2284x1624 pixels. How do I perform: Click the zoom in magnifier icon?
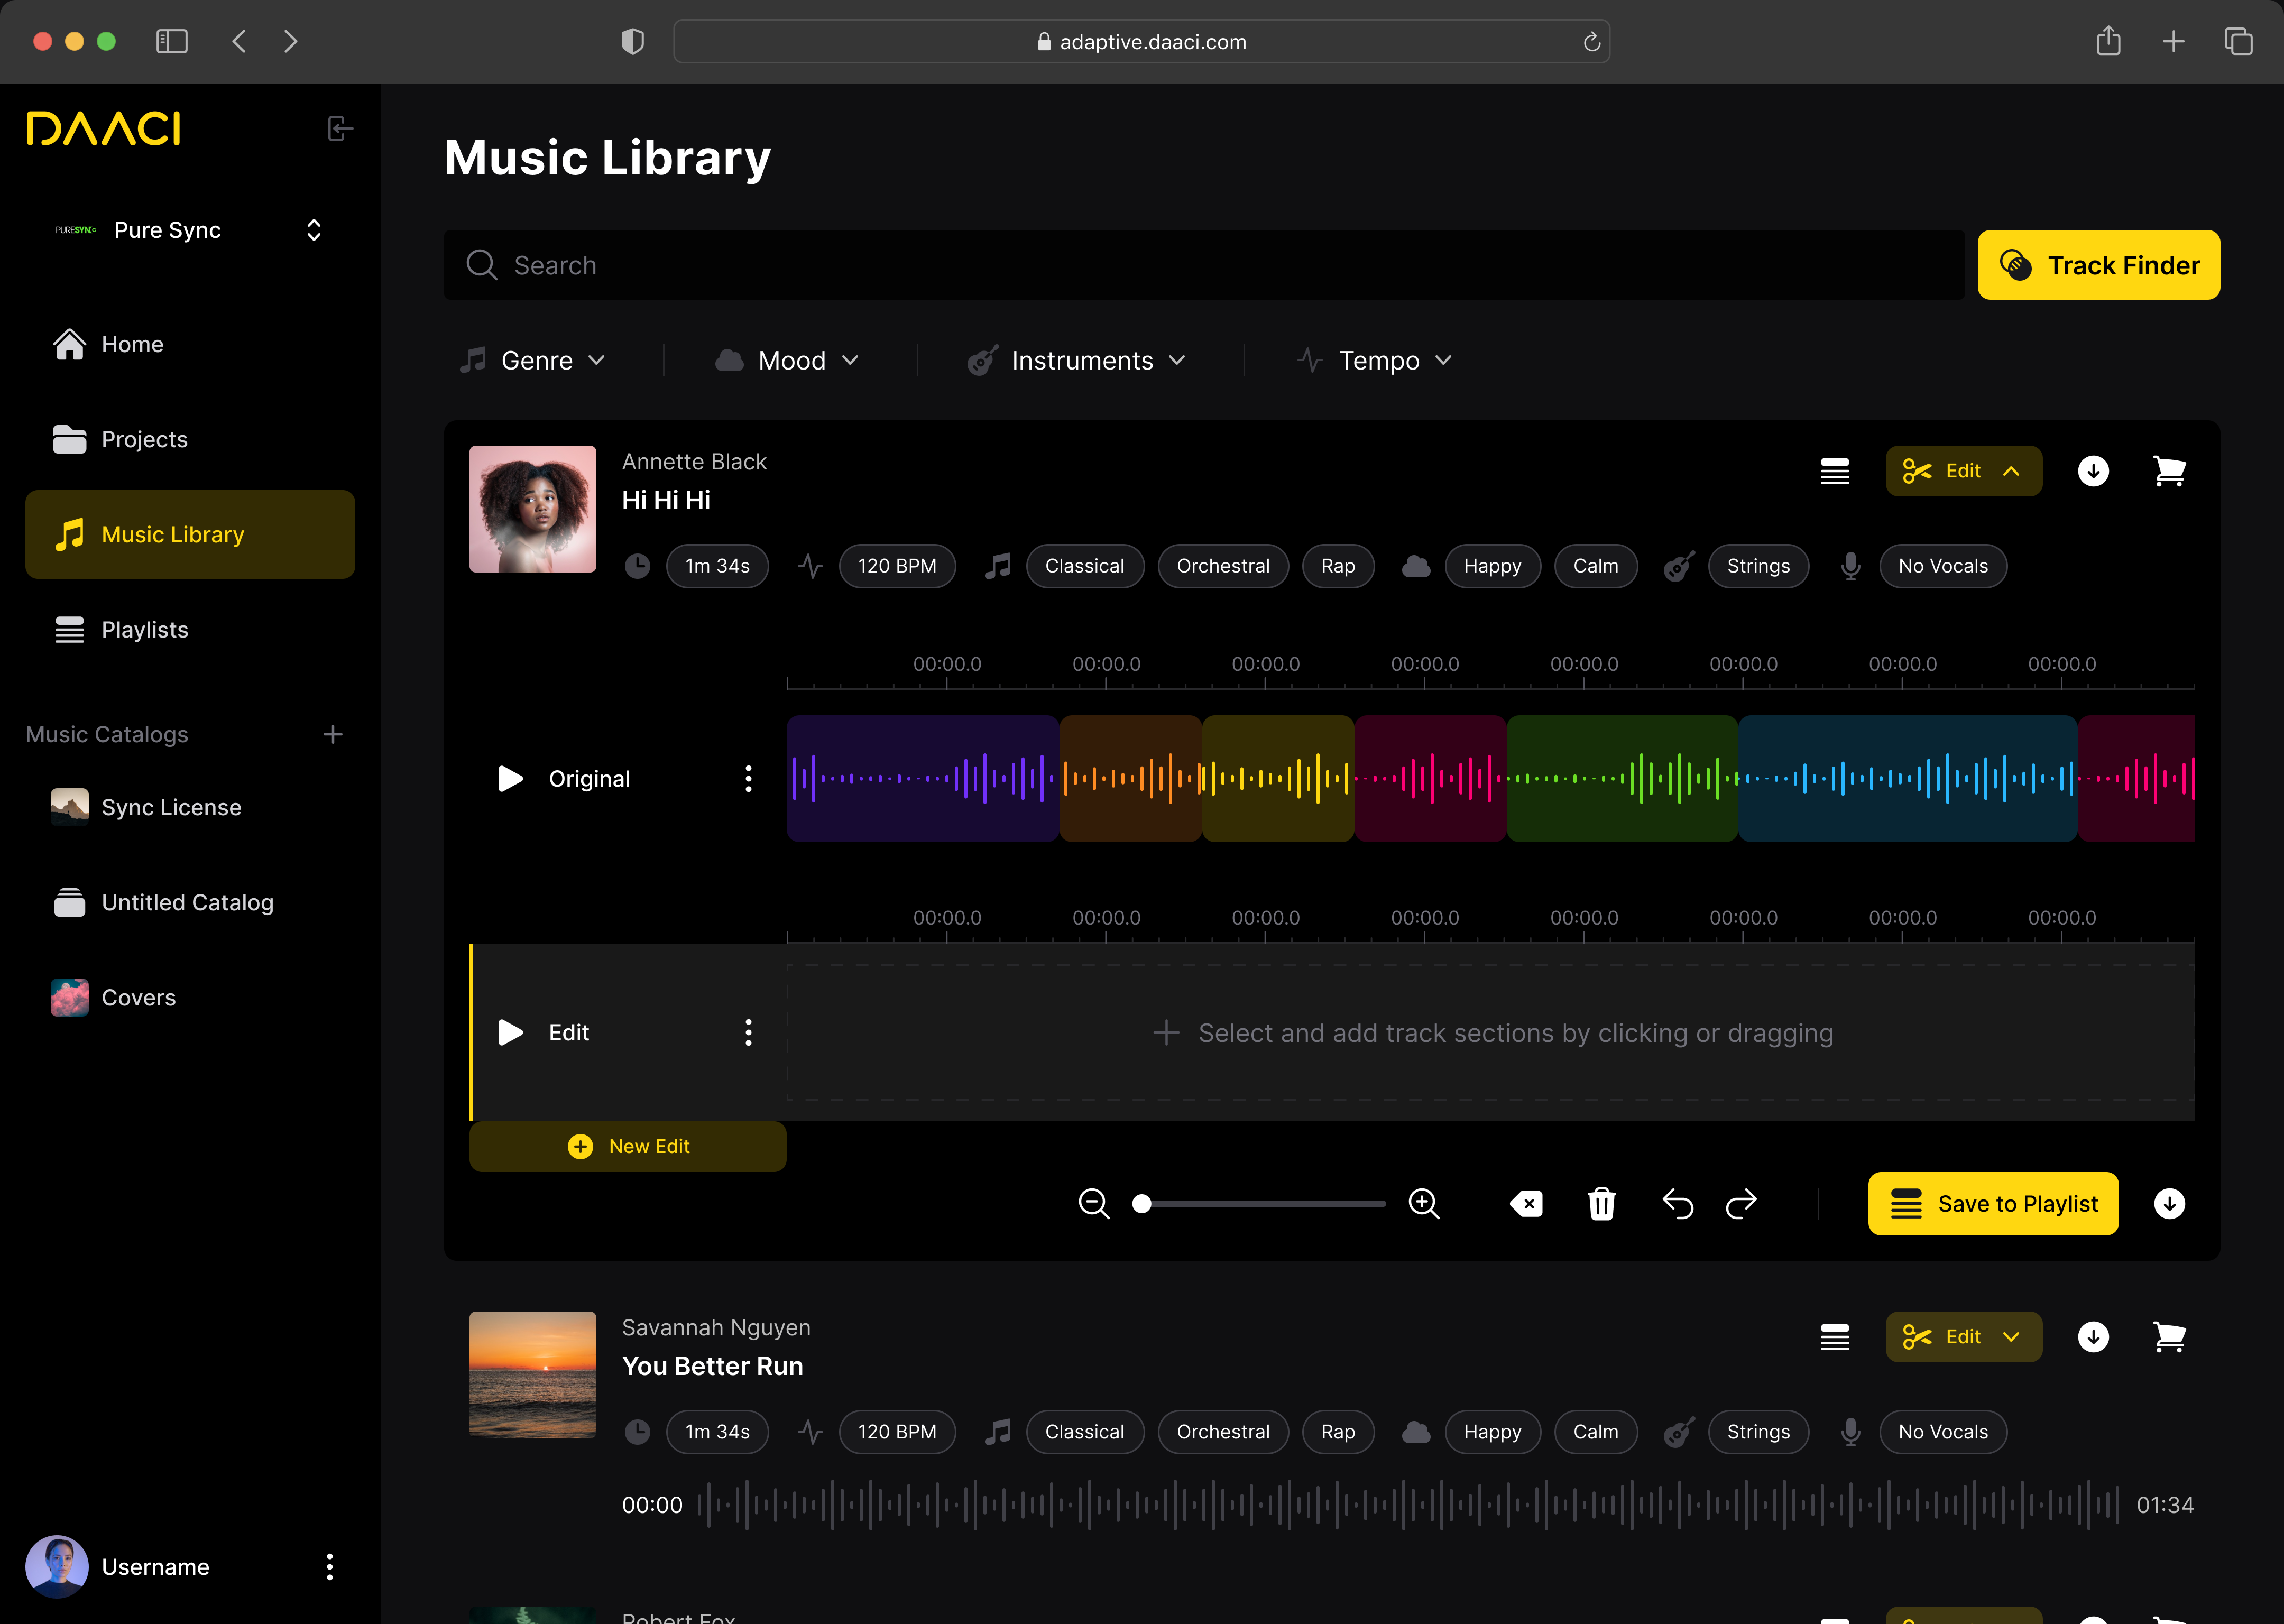coord(1423,1203)
